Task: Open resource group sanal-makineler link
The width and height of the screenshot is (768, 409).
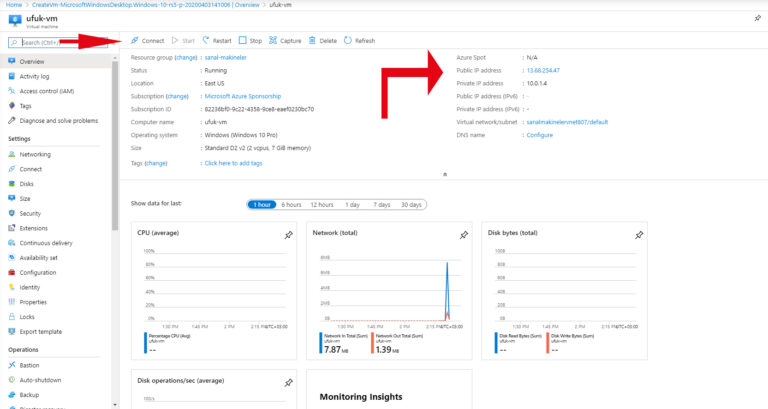Action: (x=225, y=57)
